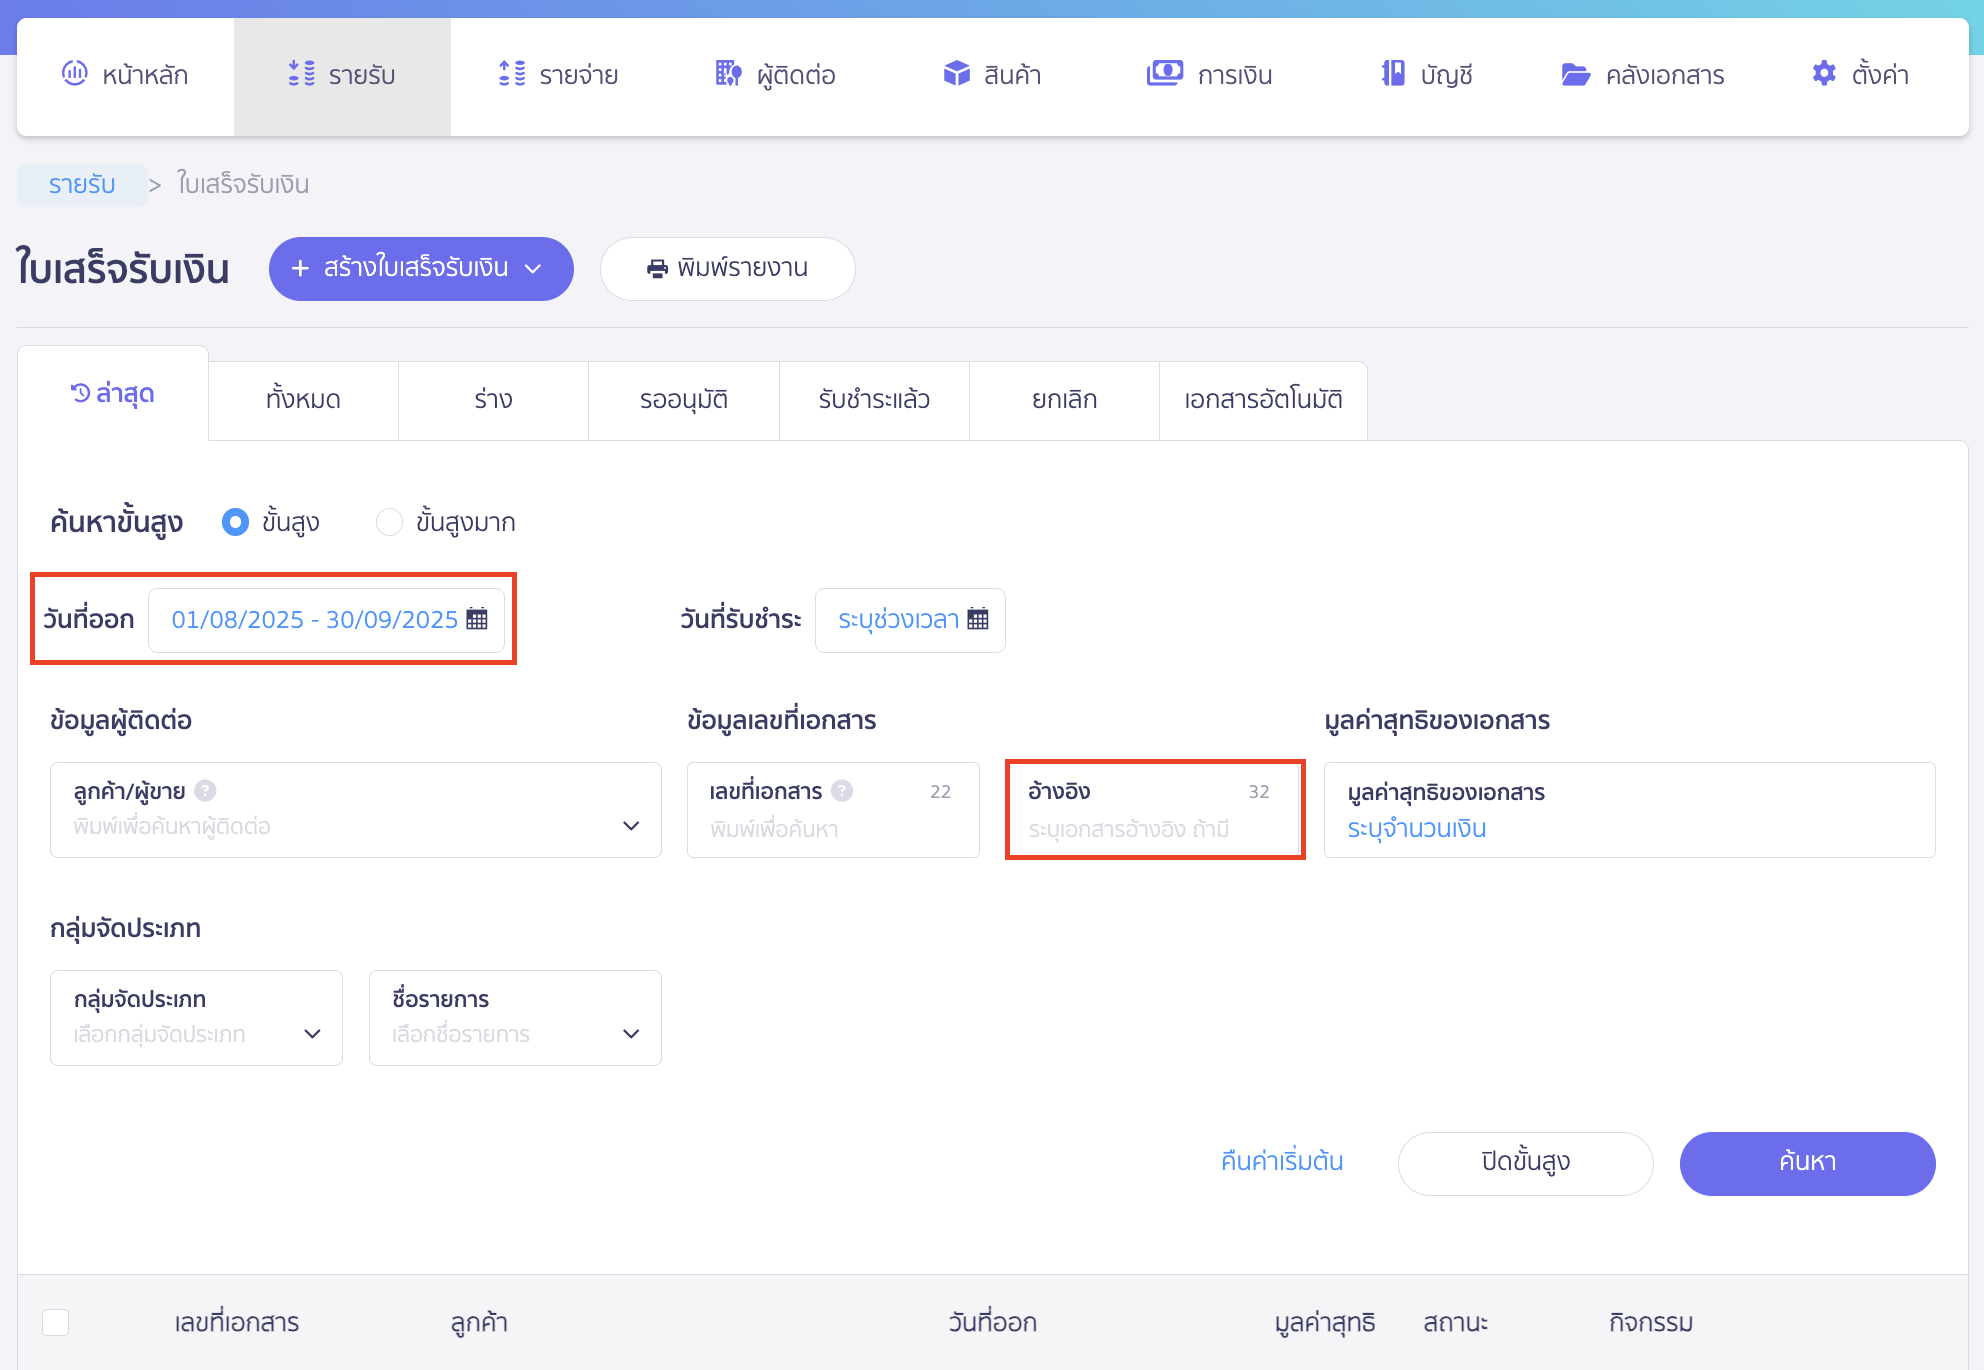The height and width of the screenshot is (1370, 1984).
Task: Click the บัญชี accounting book icon
Action: (x=1393, y=74)
